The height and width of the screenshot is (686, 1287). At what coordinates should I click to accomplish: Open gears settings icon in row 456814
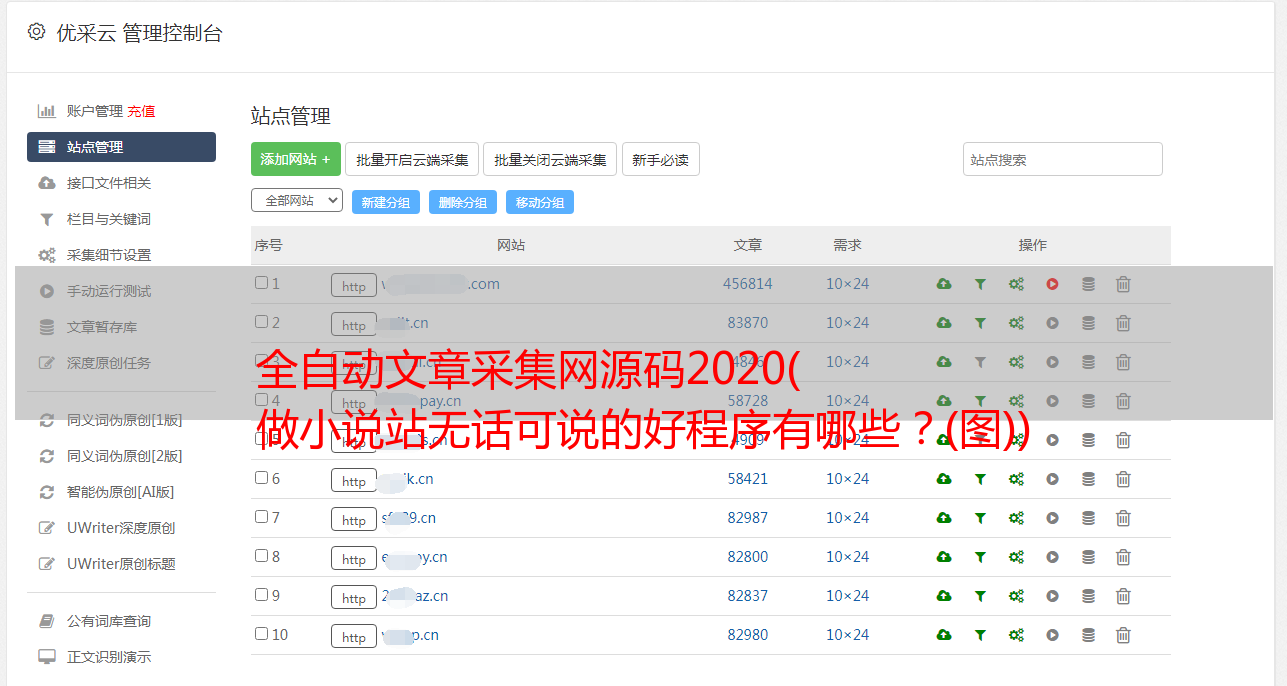(x=1016, y=284)
